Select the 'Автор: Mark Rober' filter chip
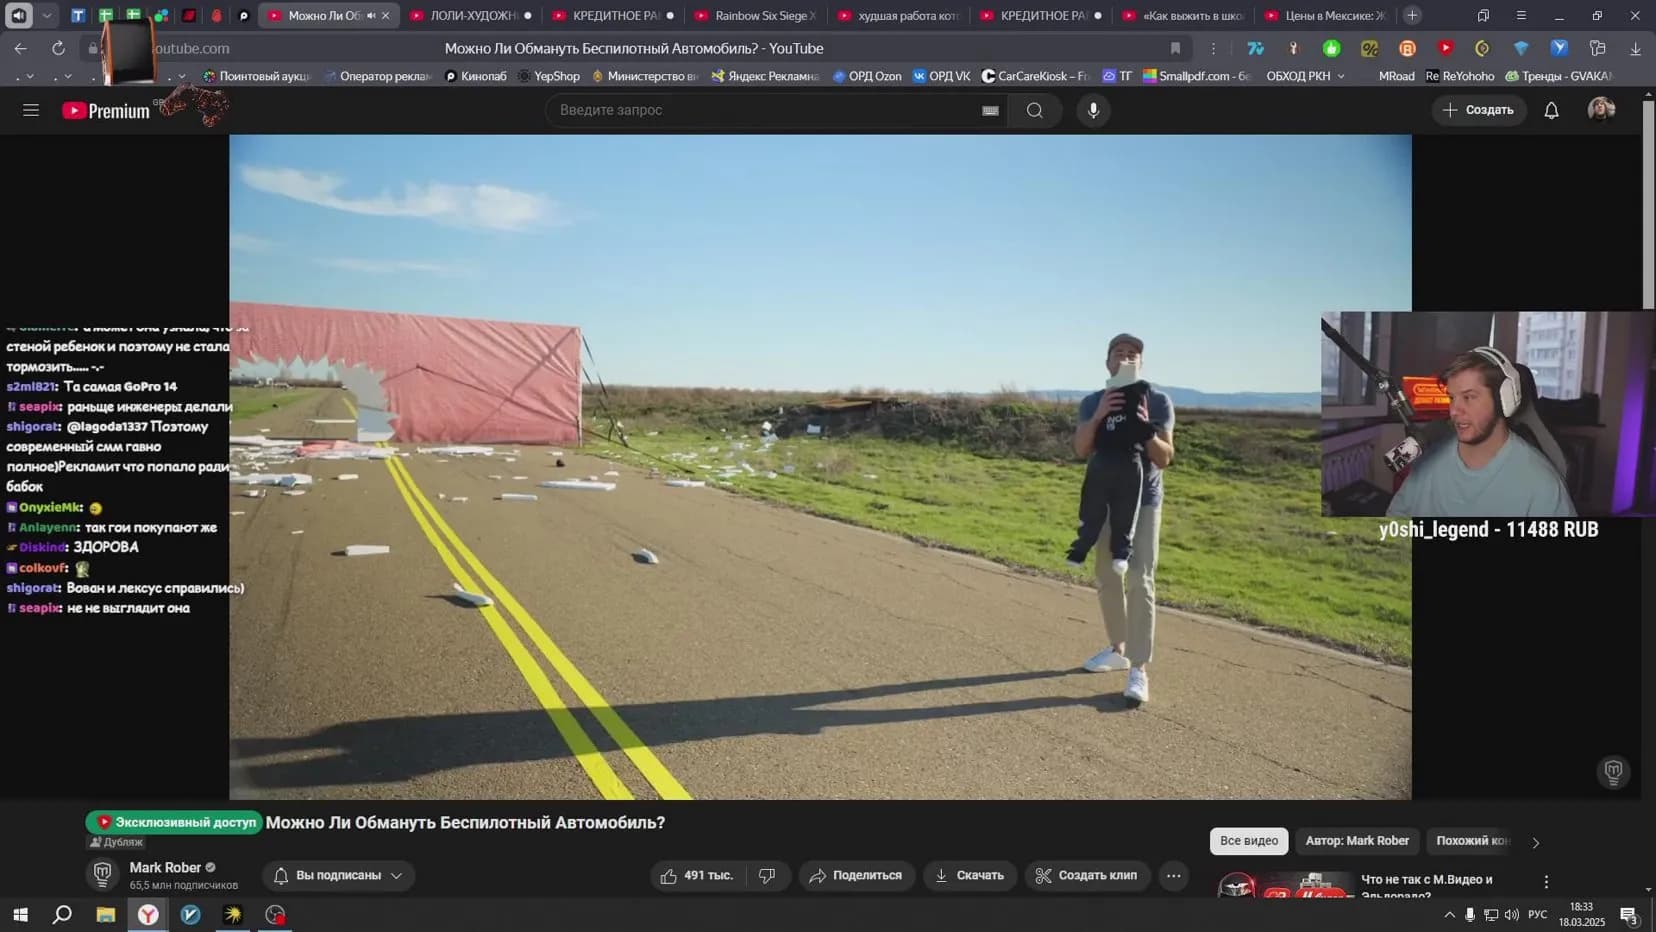Viewport: 1656px width, 932px height. tap(1356, 841)
